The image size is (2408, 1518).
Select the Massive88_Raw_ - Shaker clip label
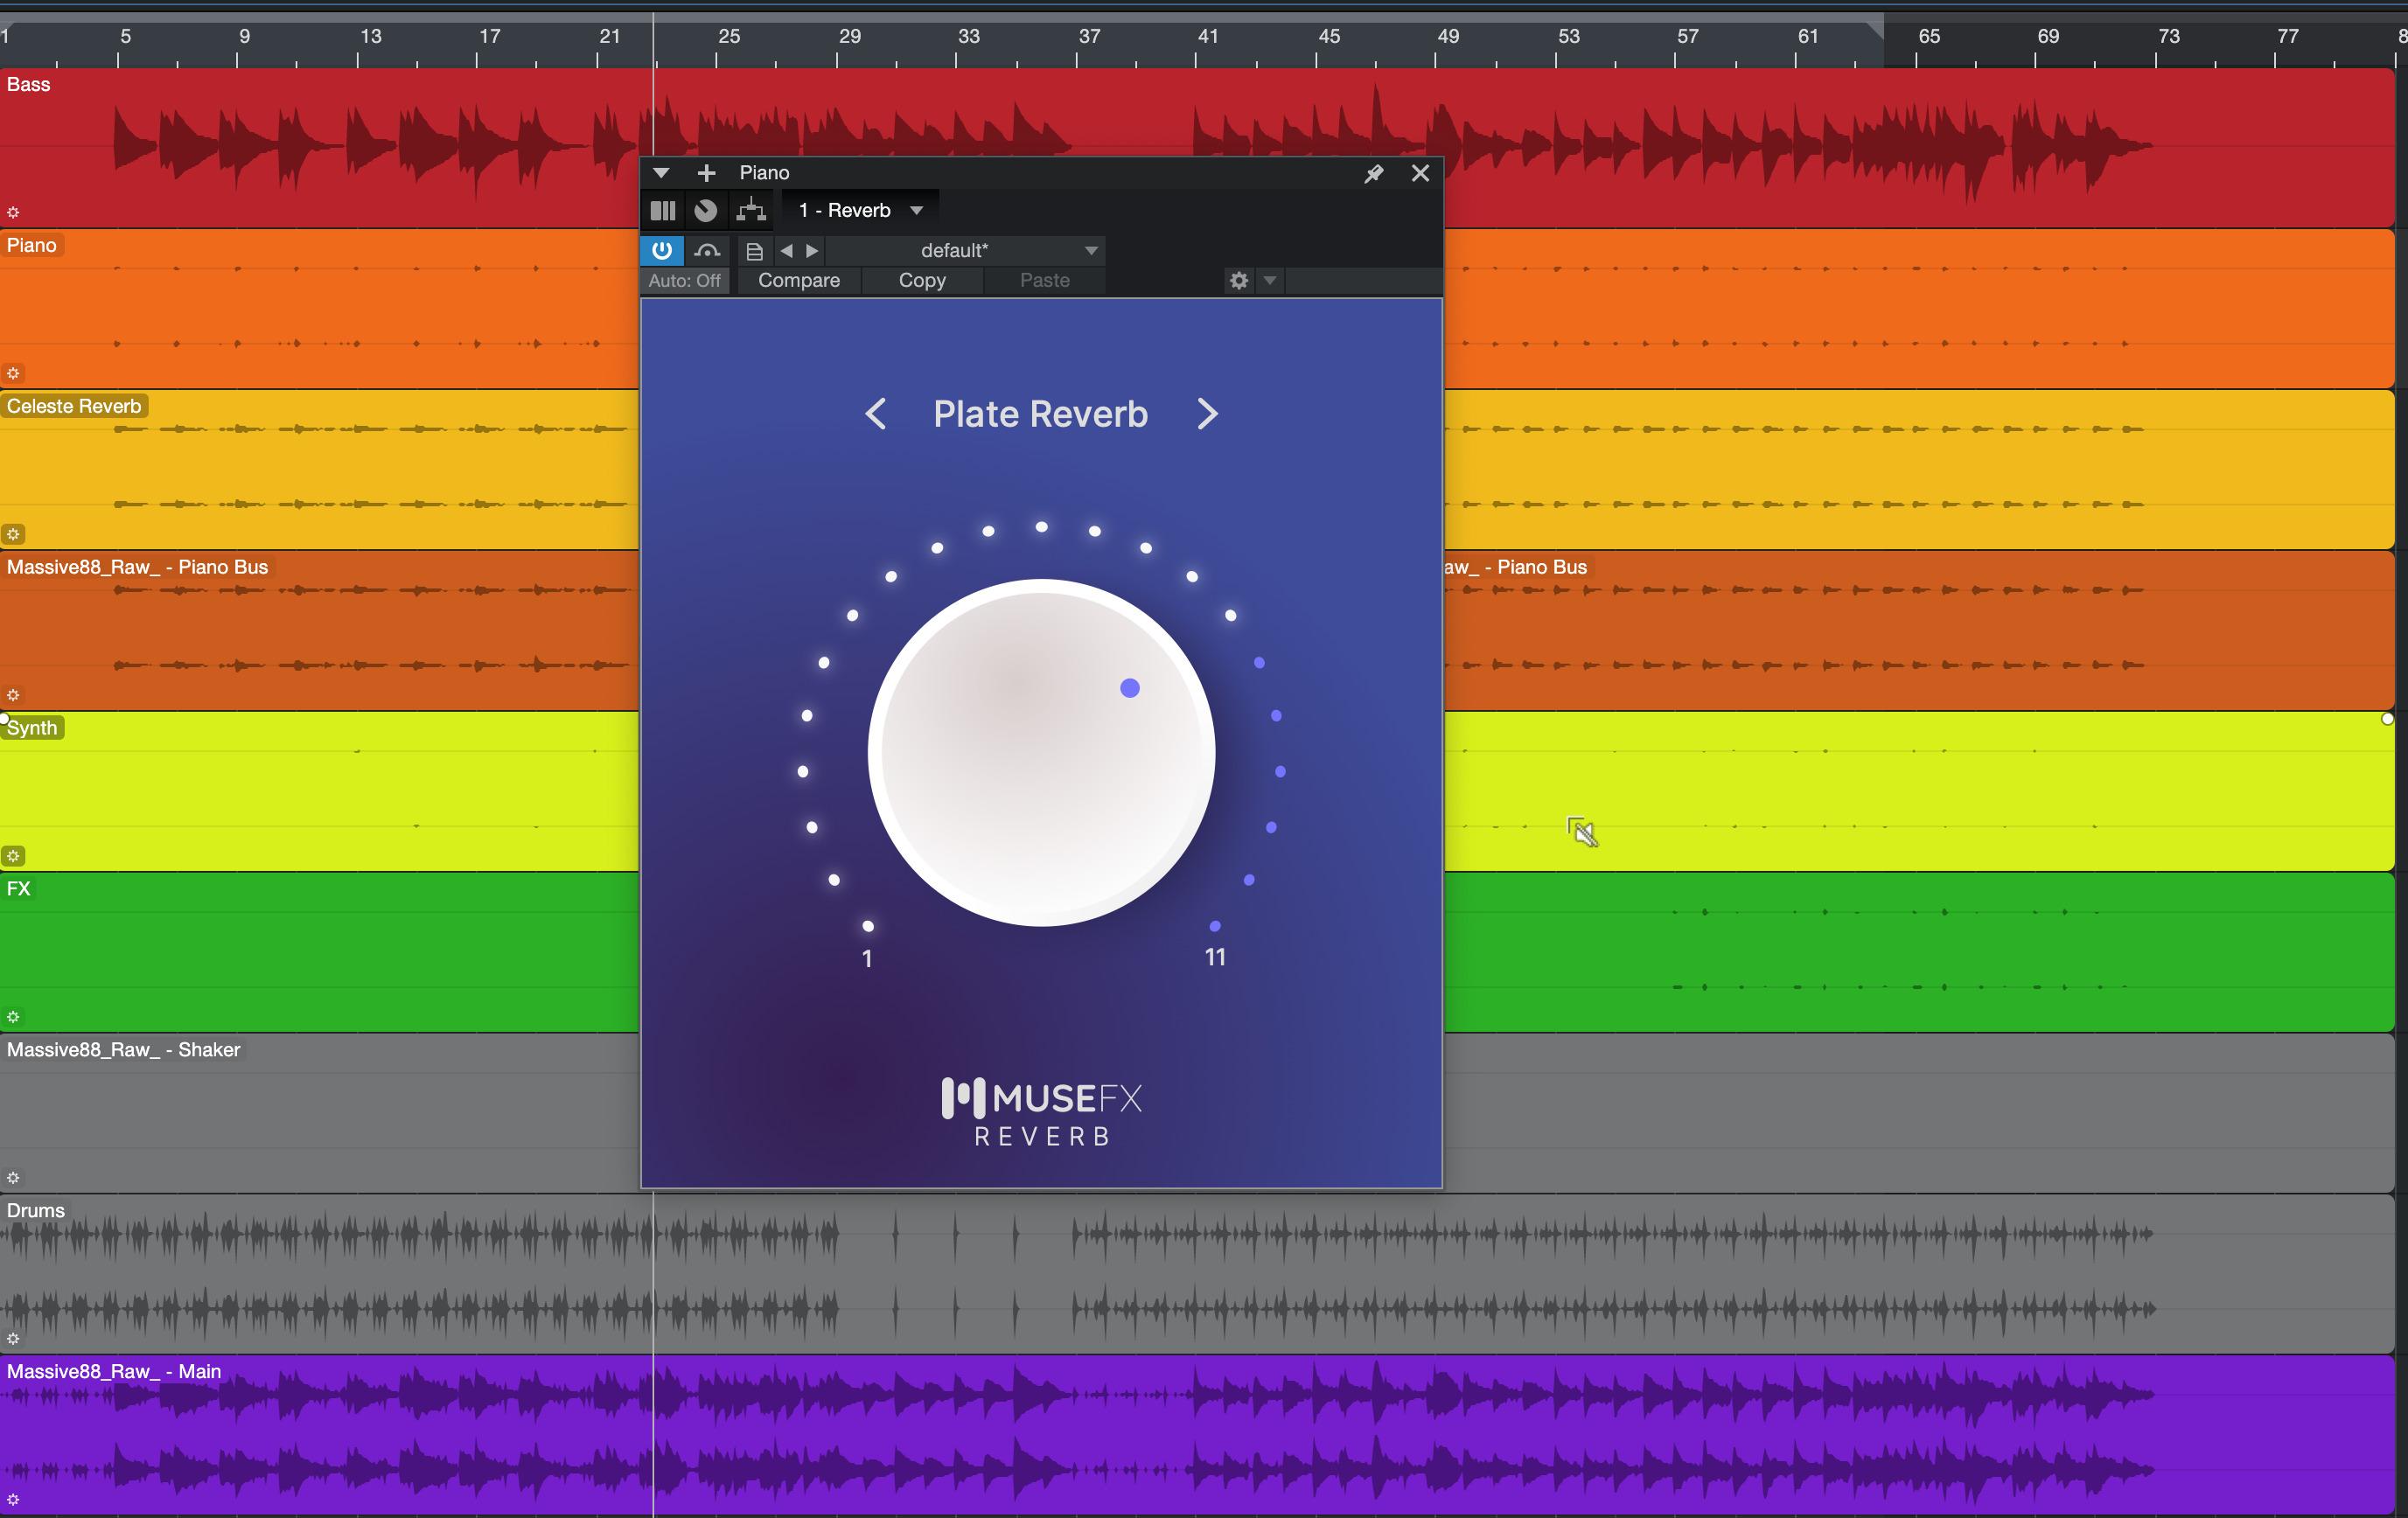tap(123, 1049)
